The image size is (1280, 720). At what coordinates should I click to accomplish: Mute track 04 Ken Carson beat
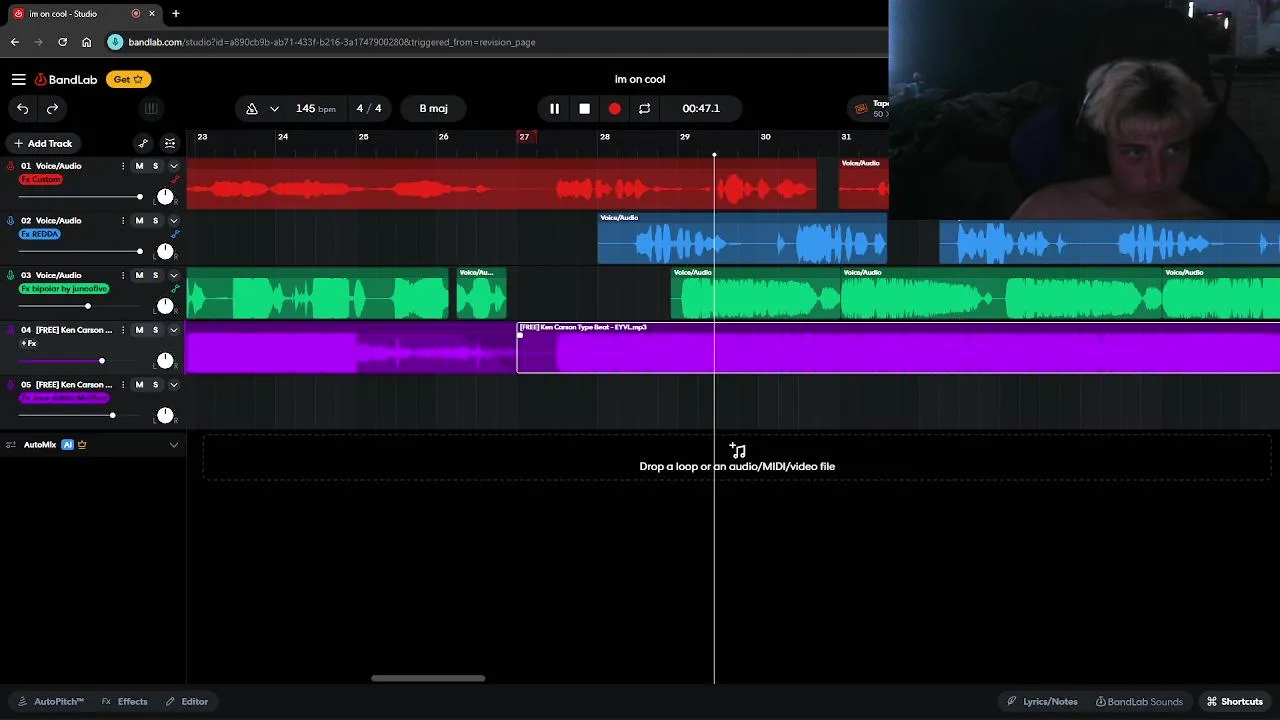[x=139, y=330]
